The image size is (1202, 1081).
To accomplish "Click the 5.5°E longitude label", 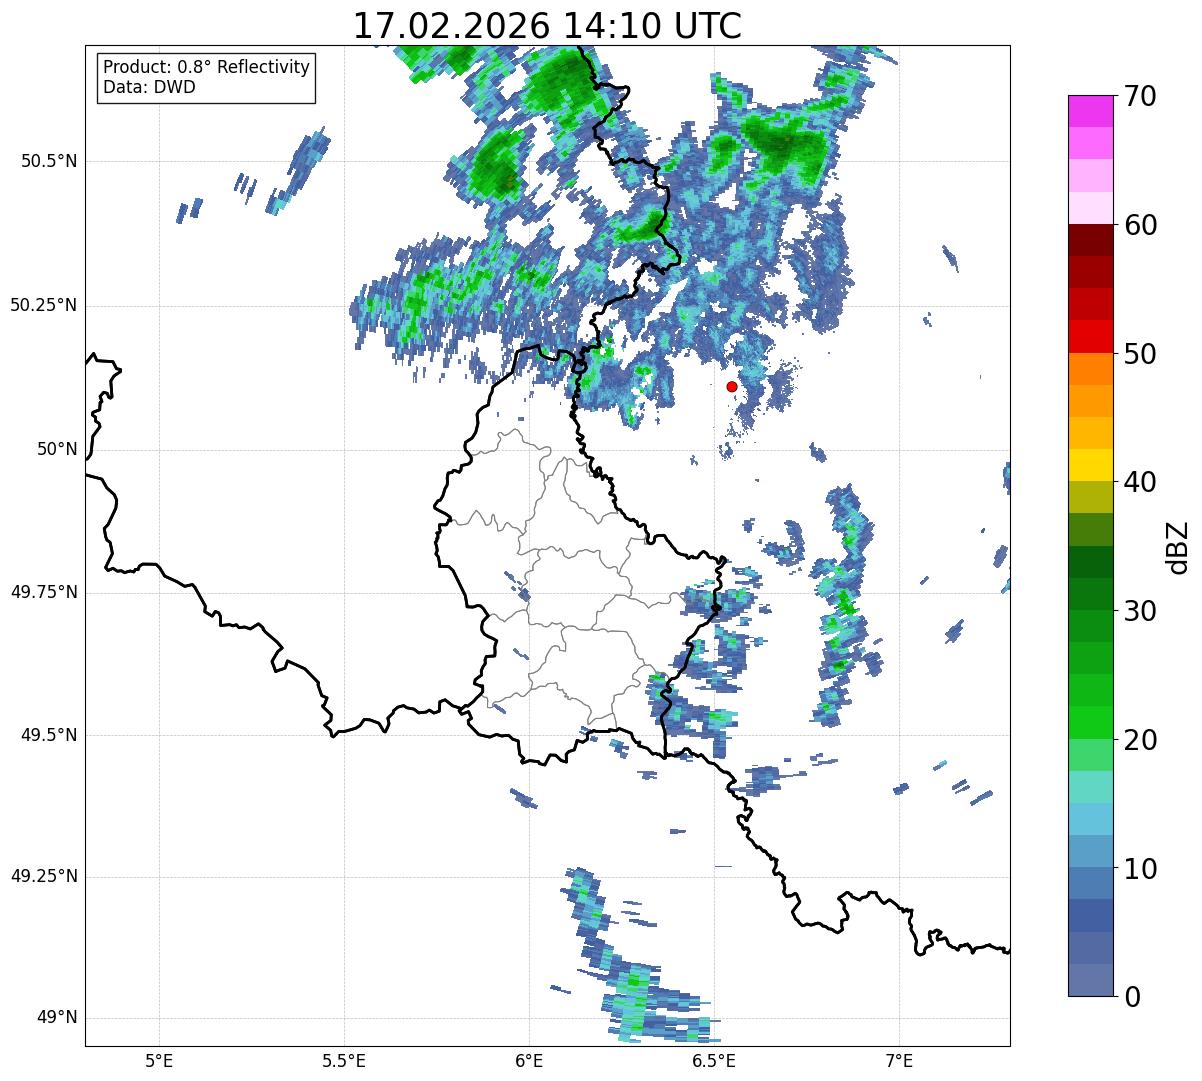I will click(x=344, y=1060).
